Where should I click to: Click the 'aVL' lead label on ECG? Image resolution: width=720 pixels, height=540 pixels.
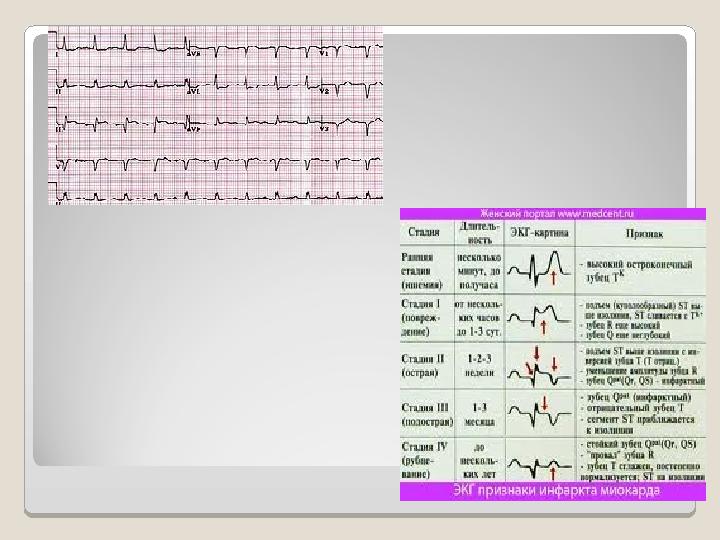[193, 92]
